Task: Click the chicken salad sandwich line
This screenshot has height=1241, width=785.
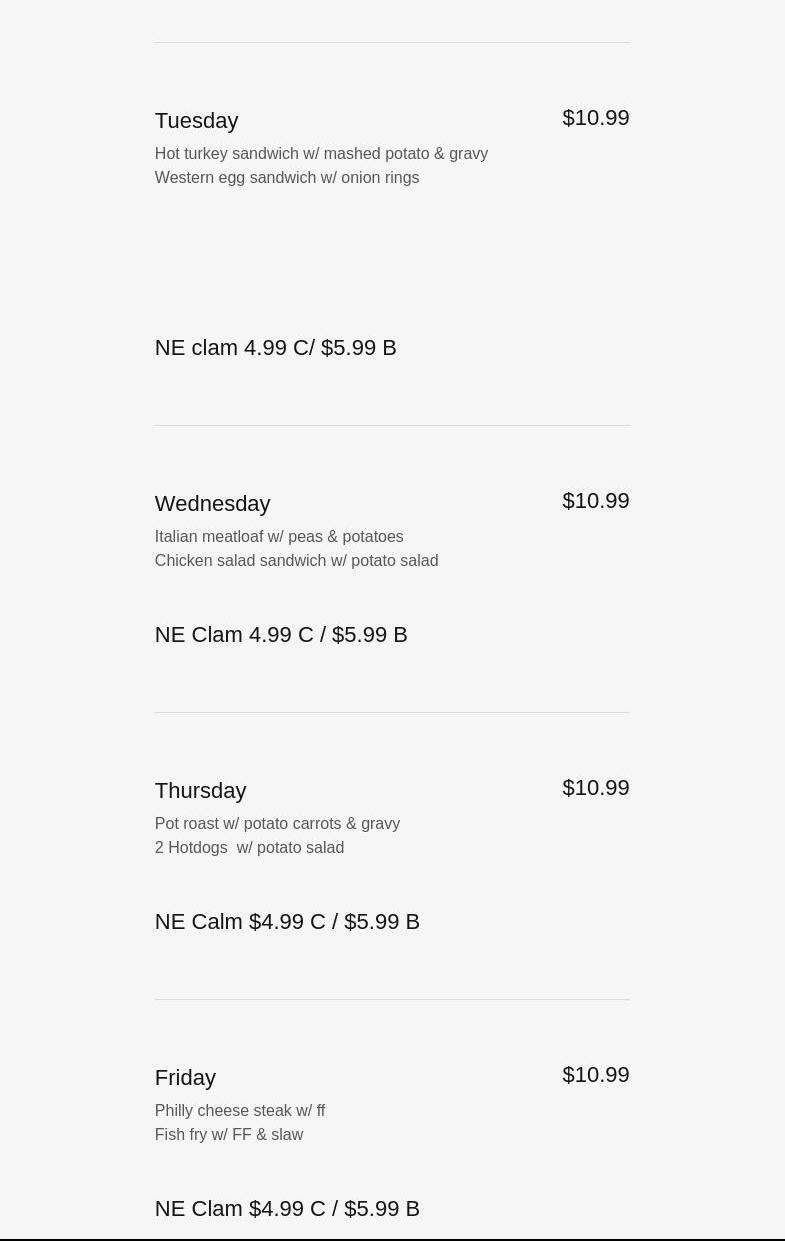Action: click(x=296, y=560)
